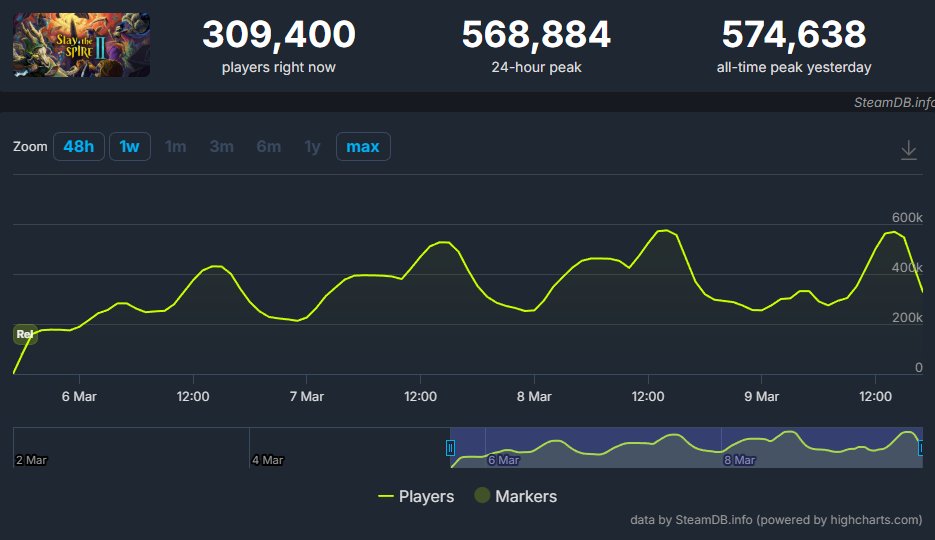Click the SteamDB.info watermark text at top right

click(x=894, y=103)
